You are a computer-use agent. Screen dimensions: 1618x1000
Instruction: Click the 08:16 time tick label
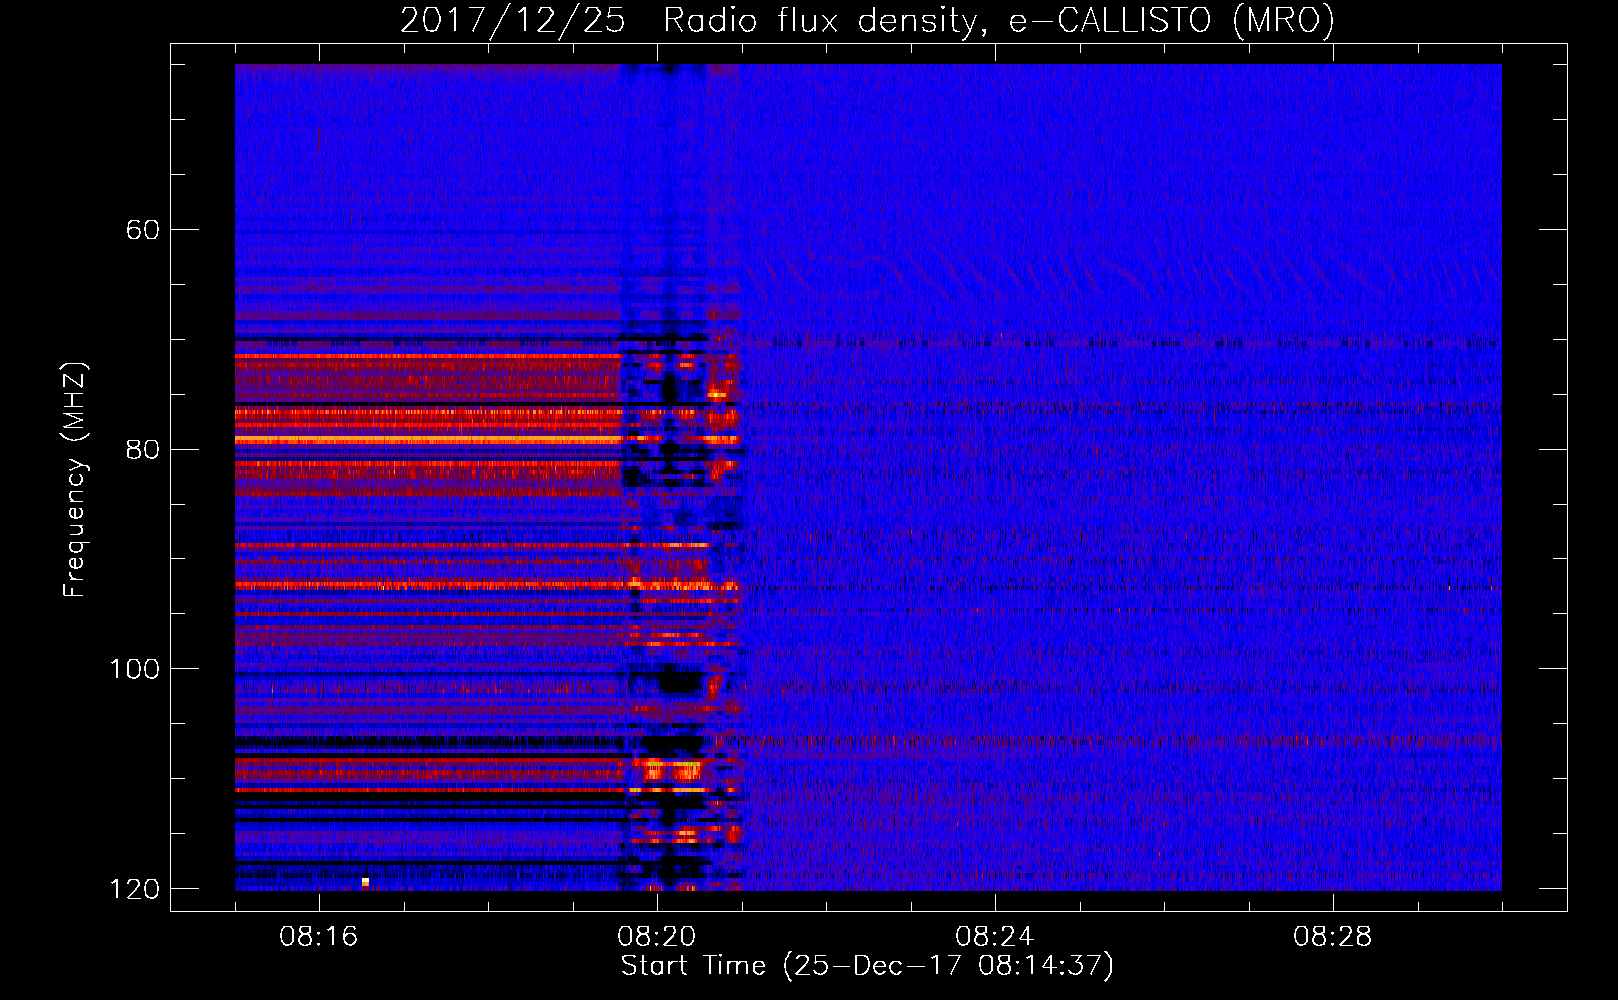pyautogui.click(x=319, y=937)
